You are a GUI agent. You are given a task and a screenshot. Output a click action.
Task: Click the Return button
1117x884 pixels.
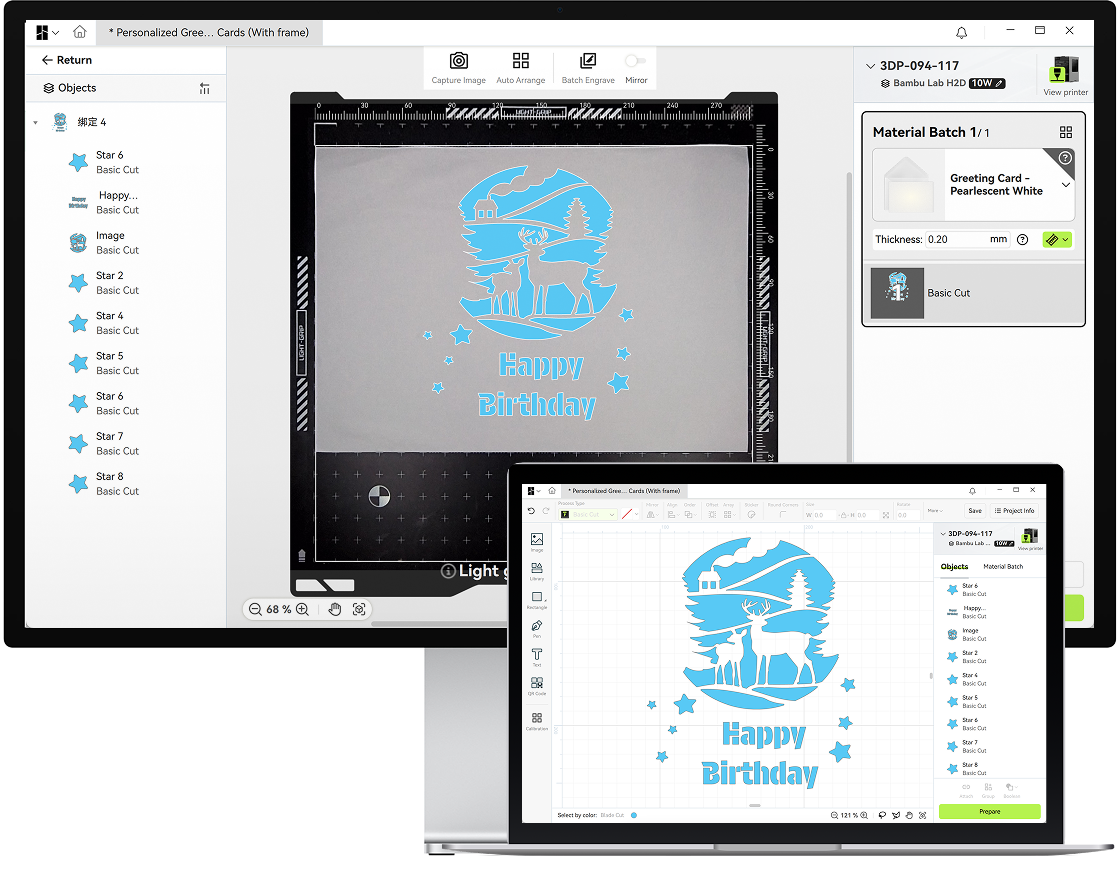point(67,60)
